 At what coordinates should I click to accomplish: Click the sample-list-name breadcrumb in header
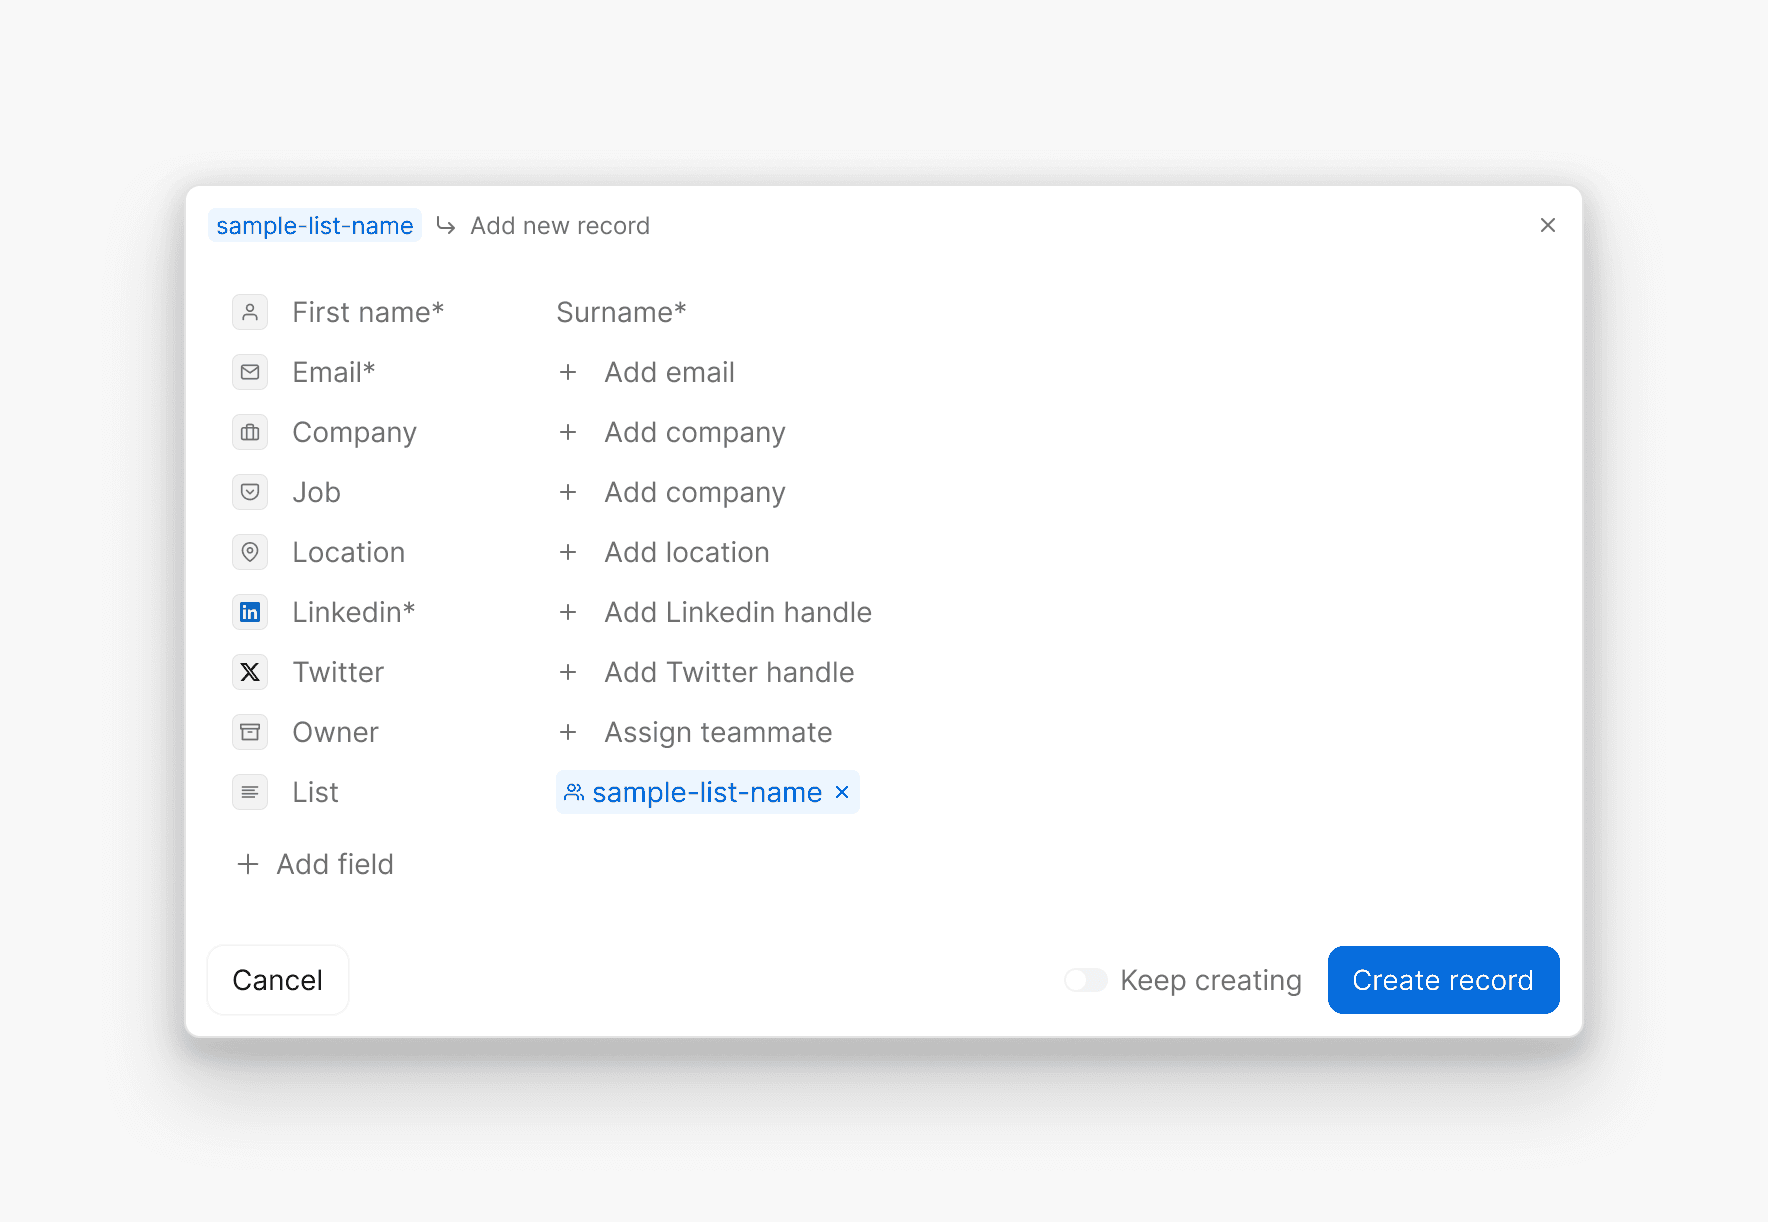pos(314,226)
